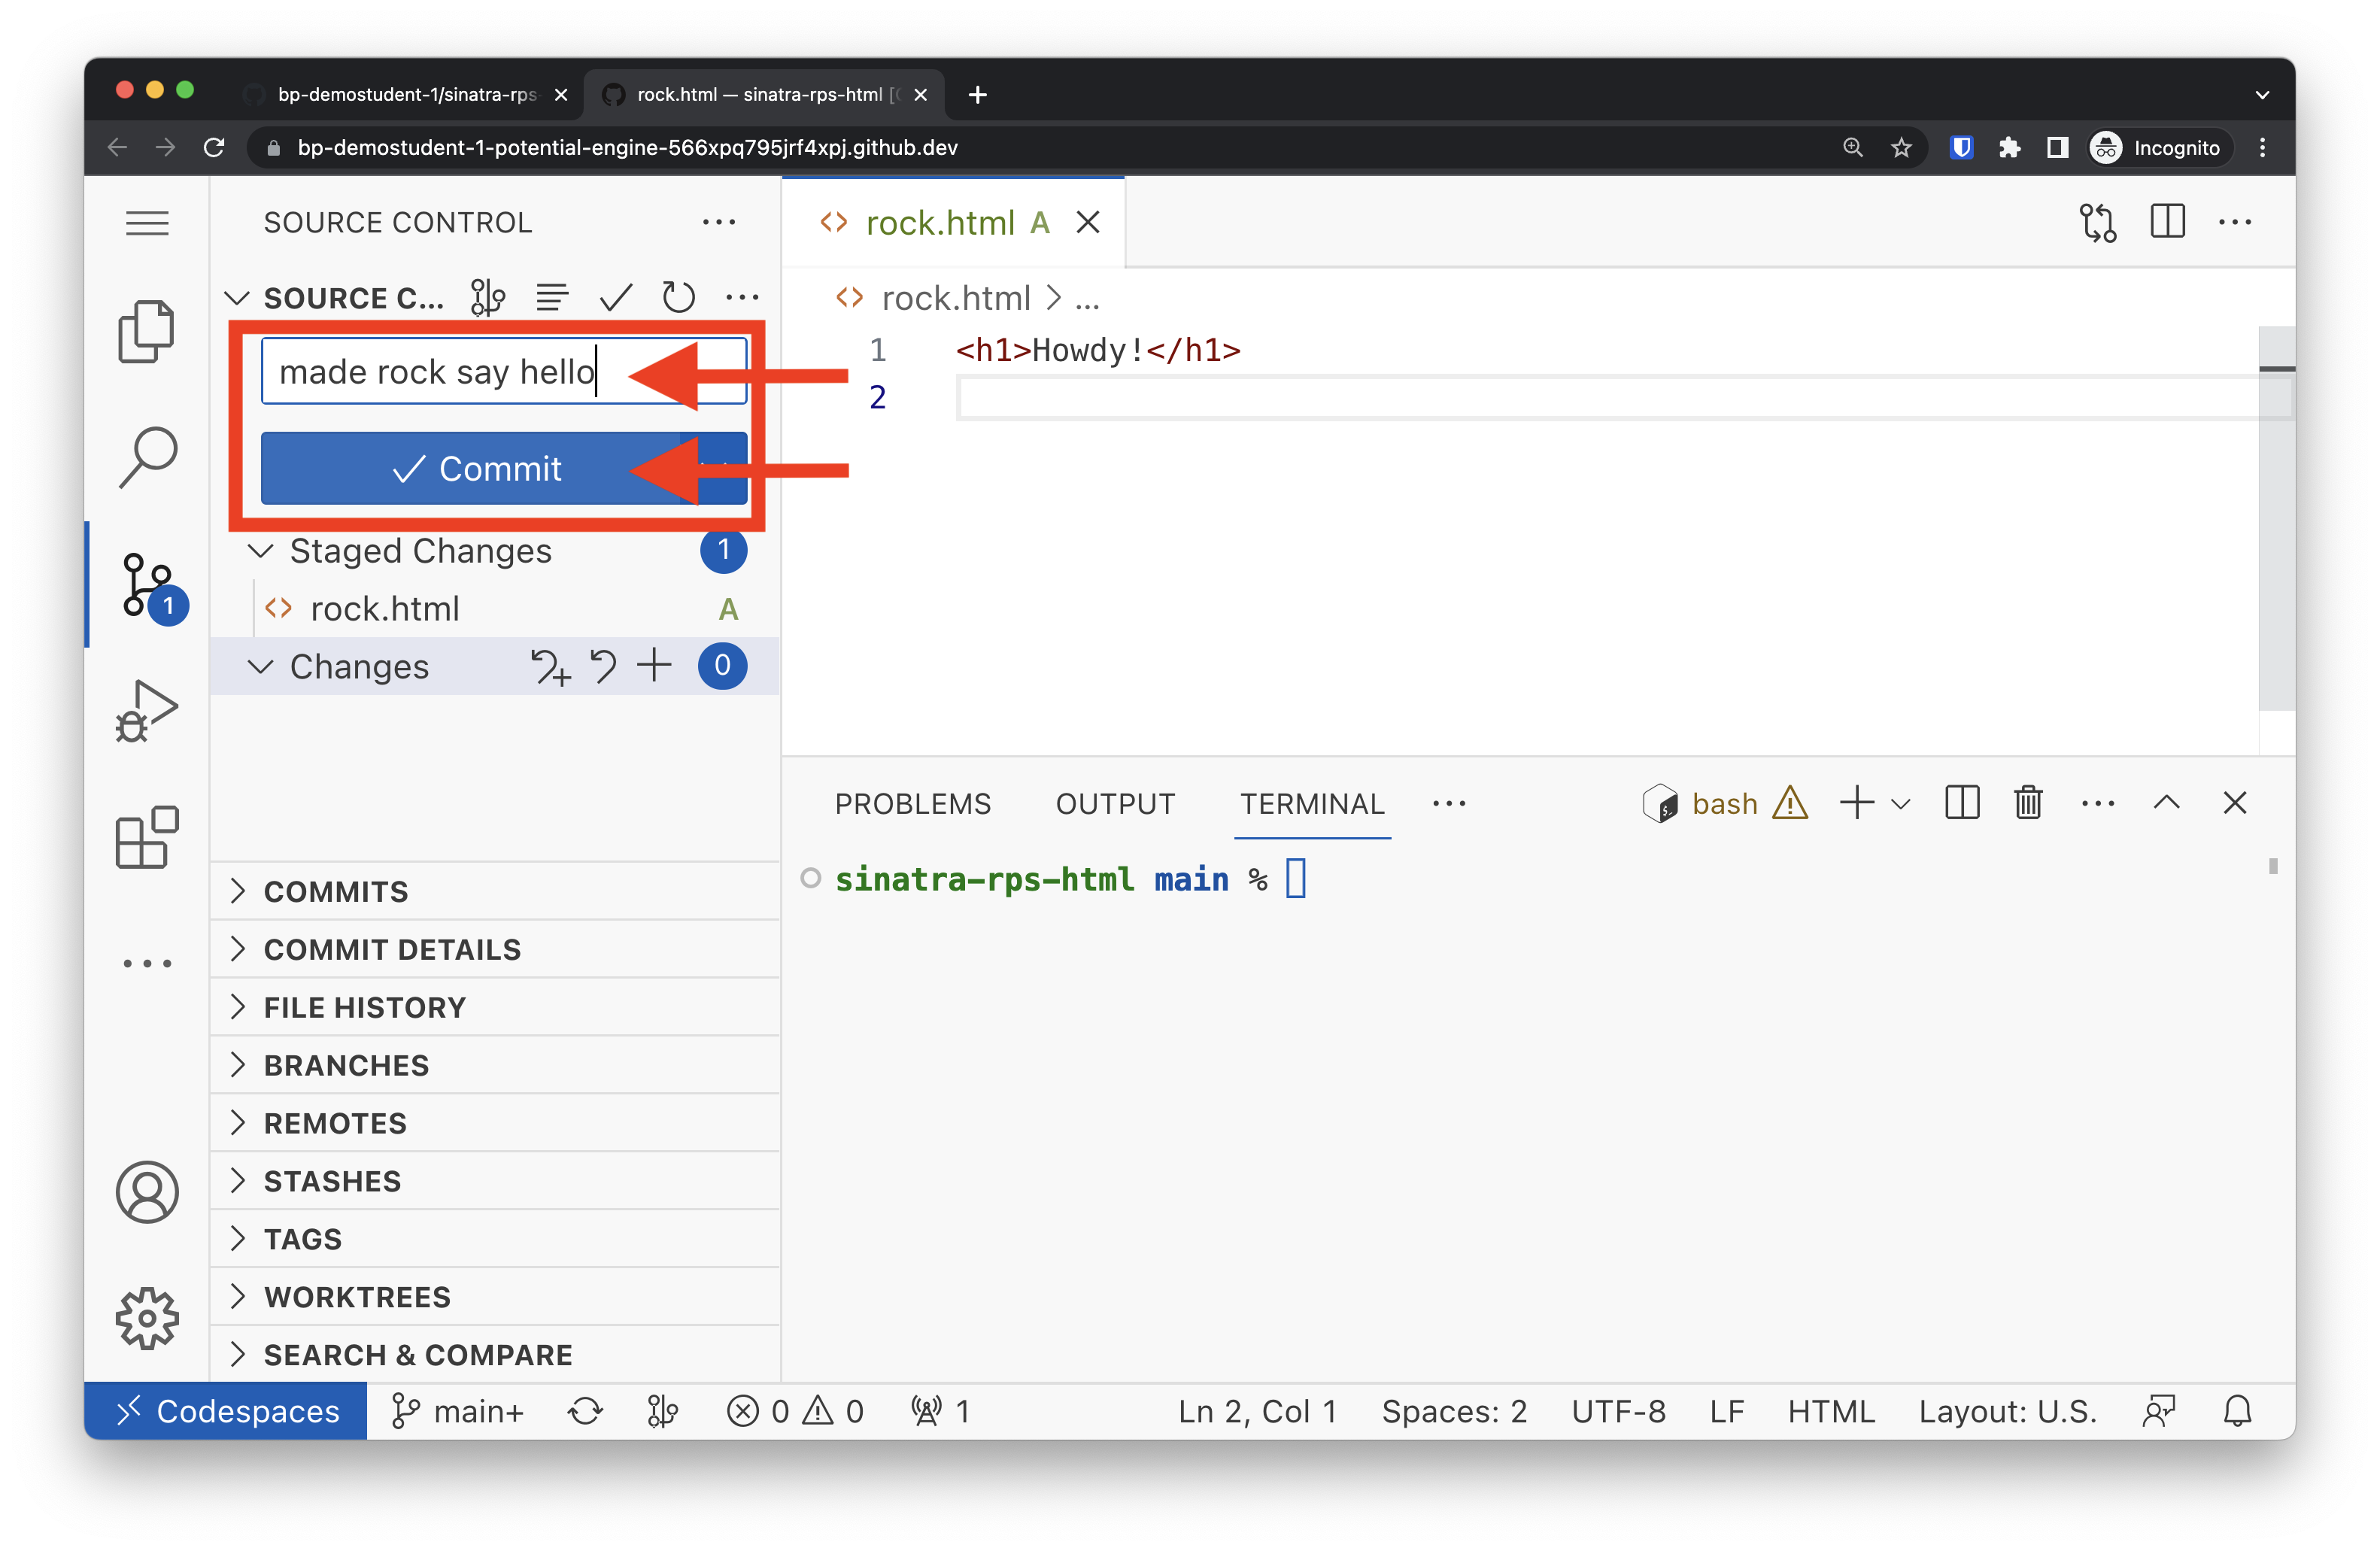Switch to the PROBLEMS panel tab
2380x1551 pixels.
point(912,804)
